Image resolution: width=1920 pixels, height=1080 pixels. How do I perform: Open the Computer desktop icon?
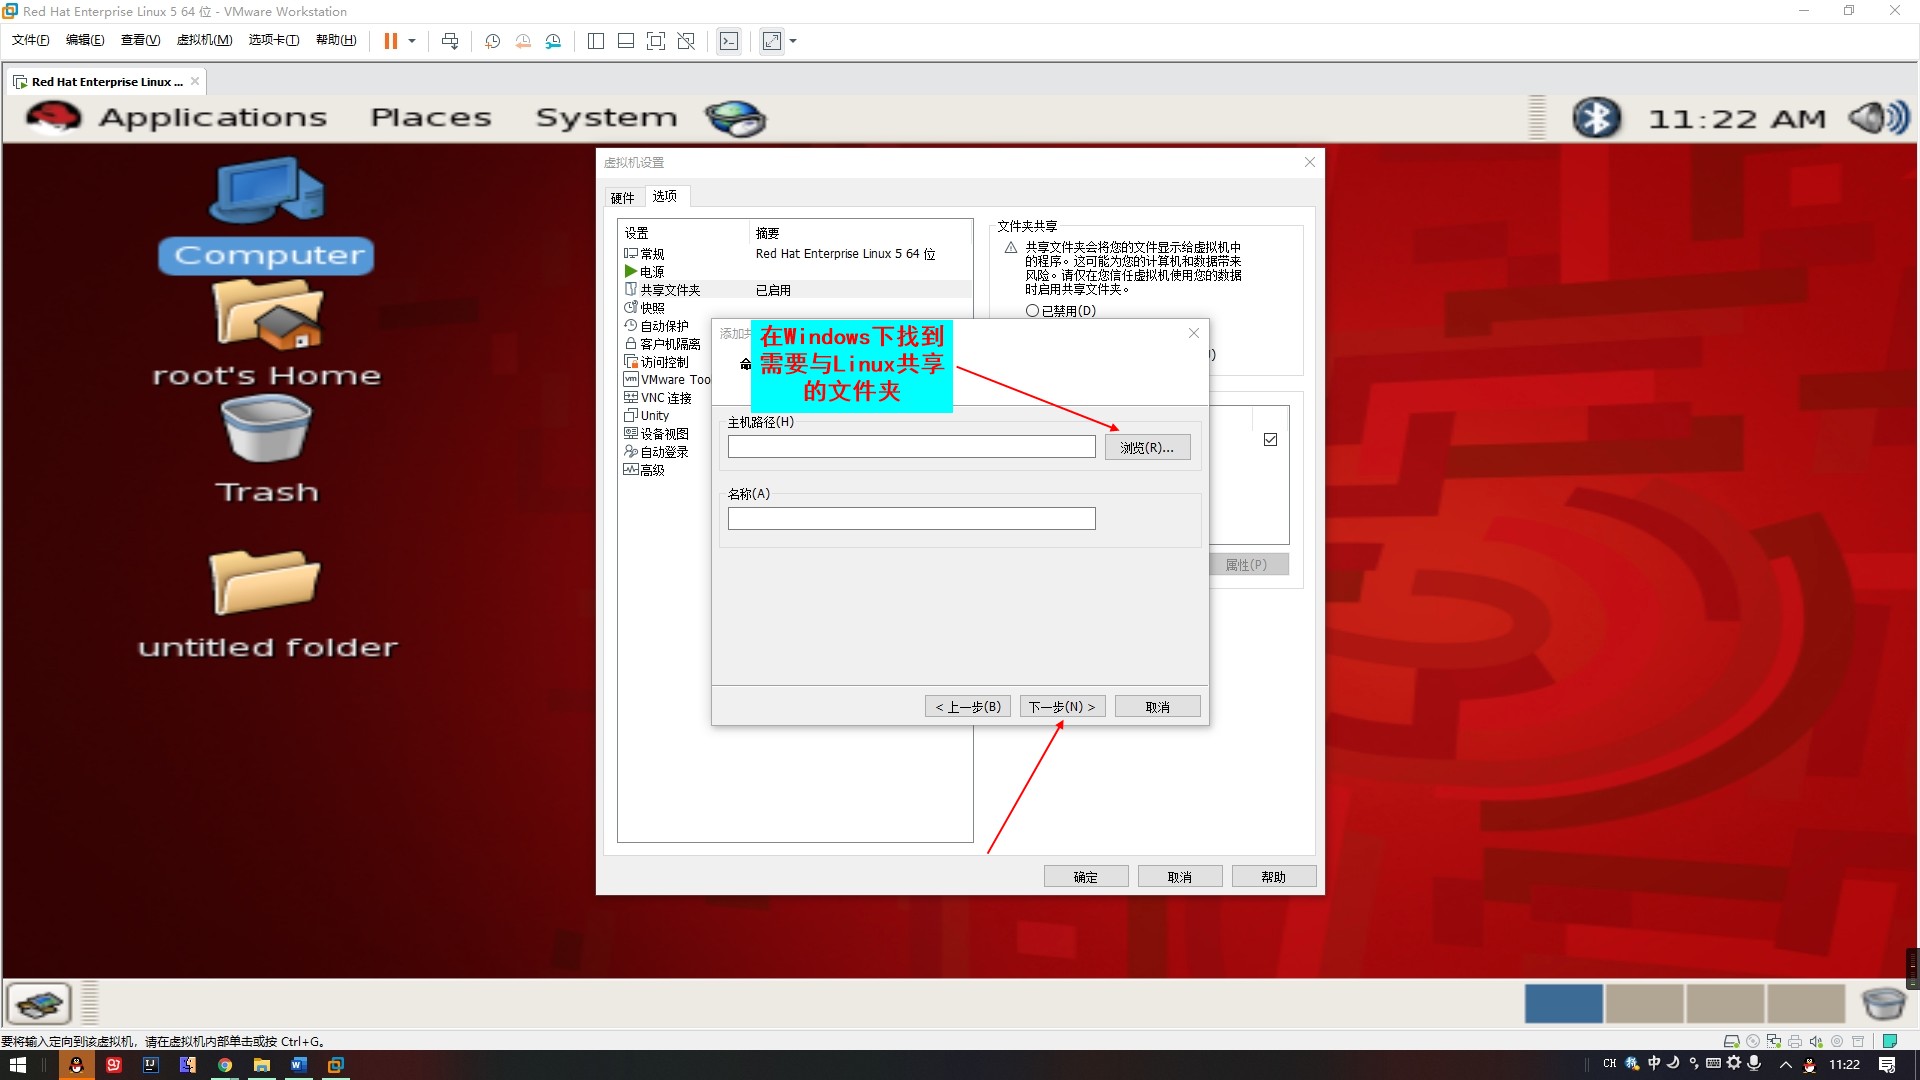click(266, 214)
